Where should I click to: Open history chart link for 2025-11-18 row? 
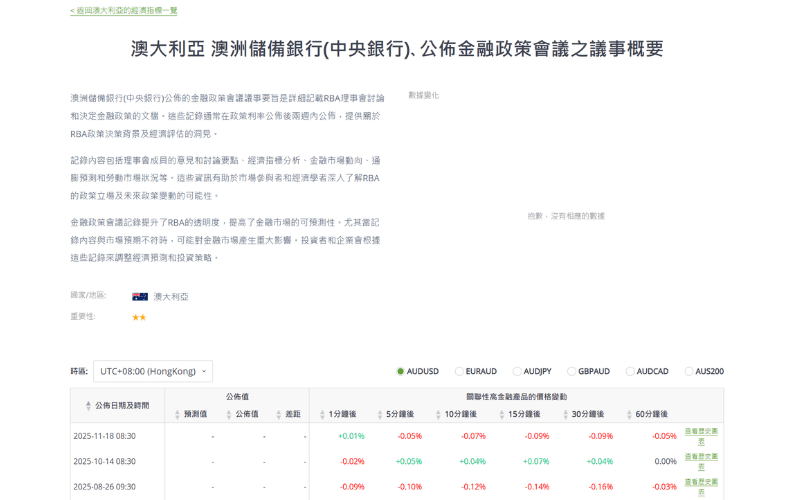click(x=701, y=436)
